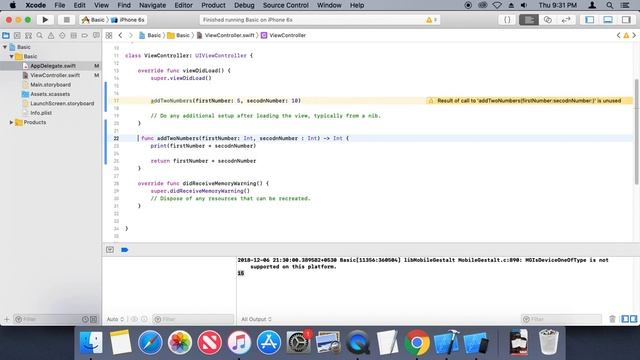Go back in editor history

pos(120,36)
